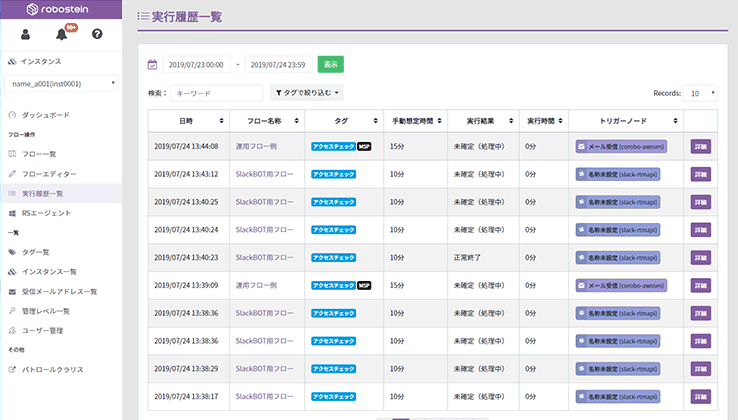Open フロー一覧 in the sidebar
This screenshot has width=738, height=420.
click(x=39, y=154)
